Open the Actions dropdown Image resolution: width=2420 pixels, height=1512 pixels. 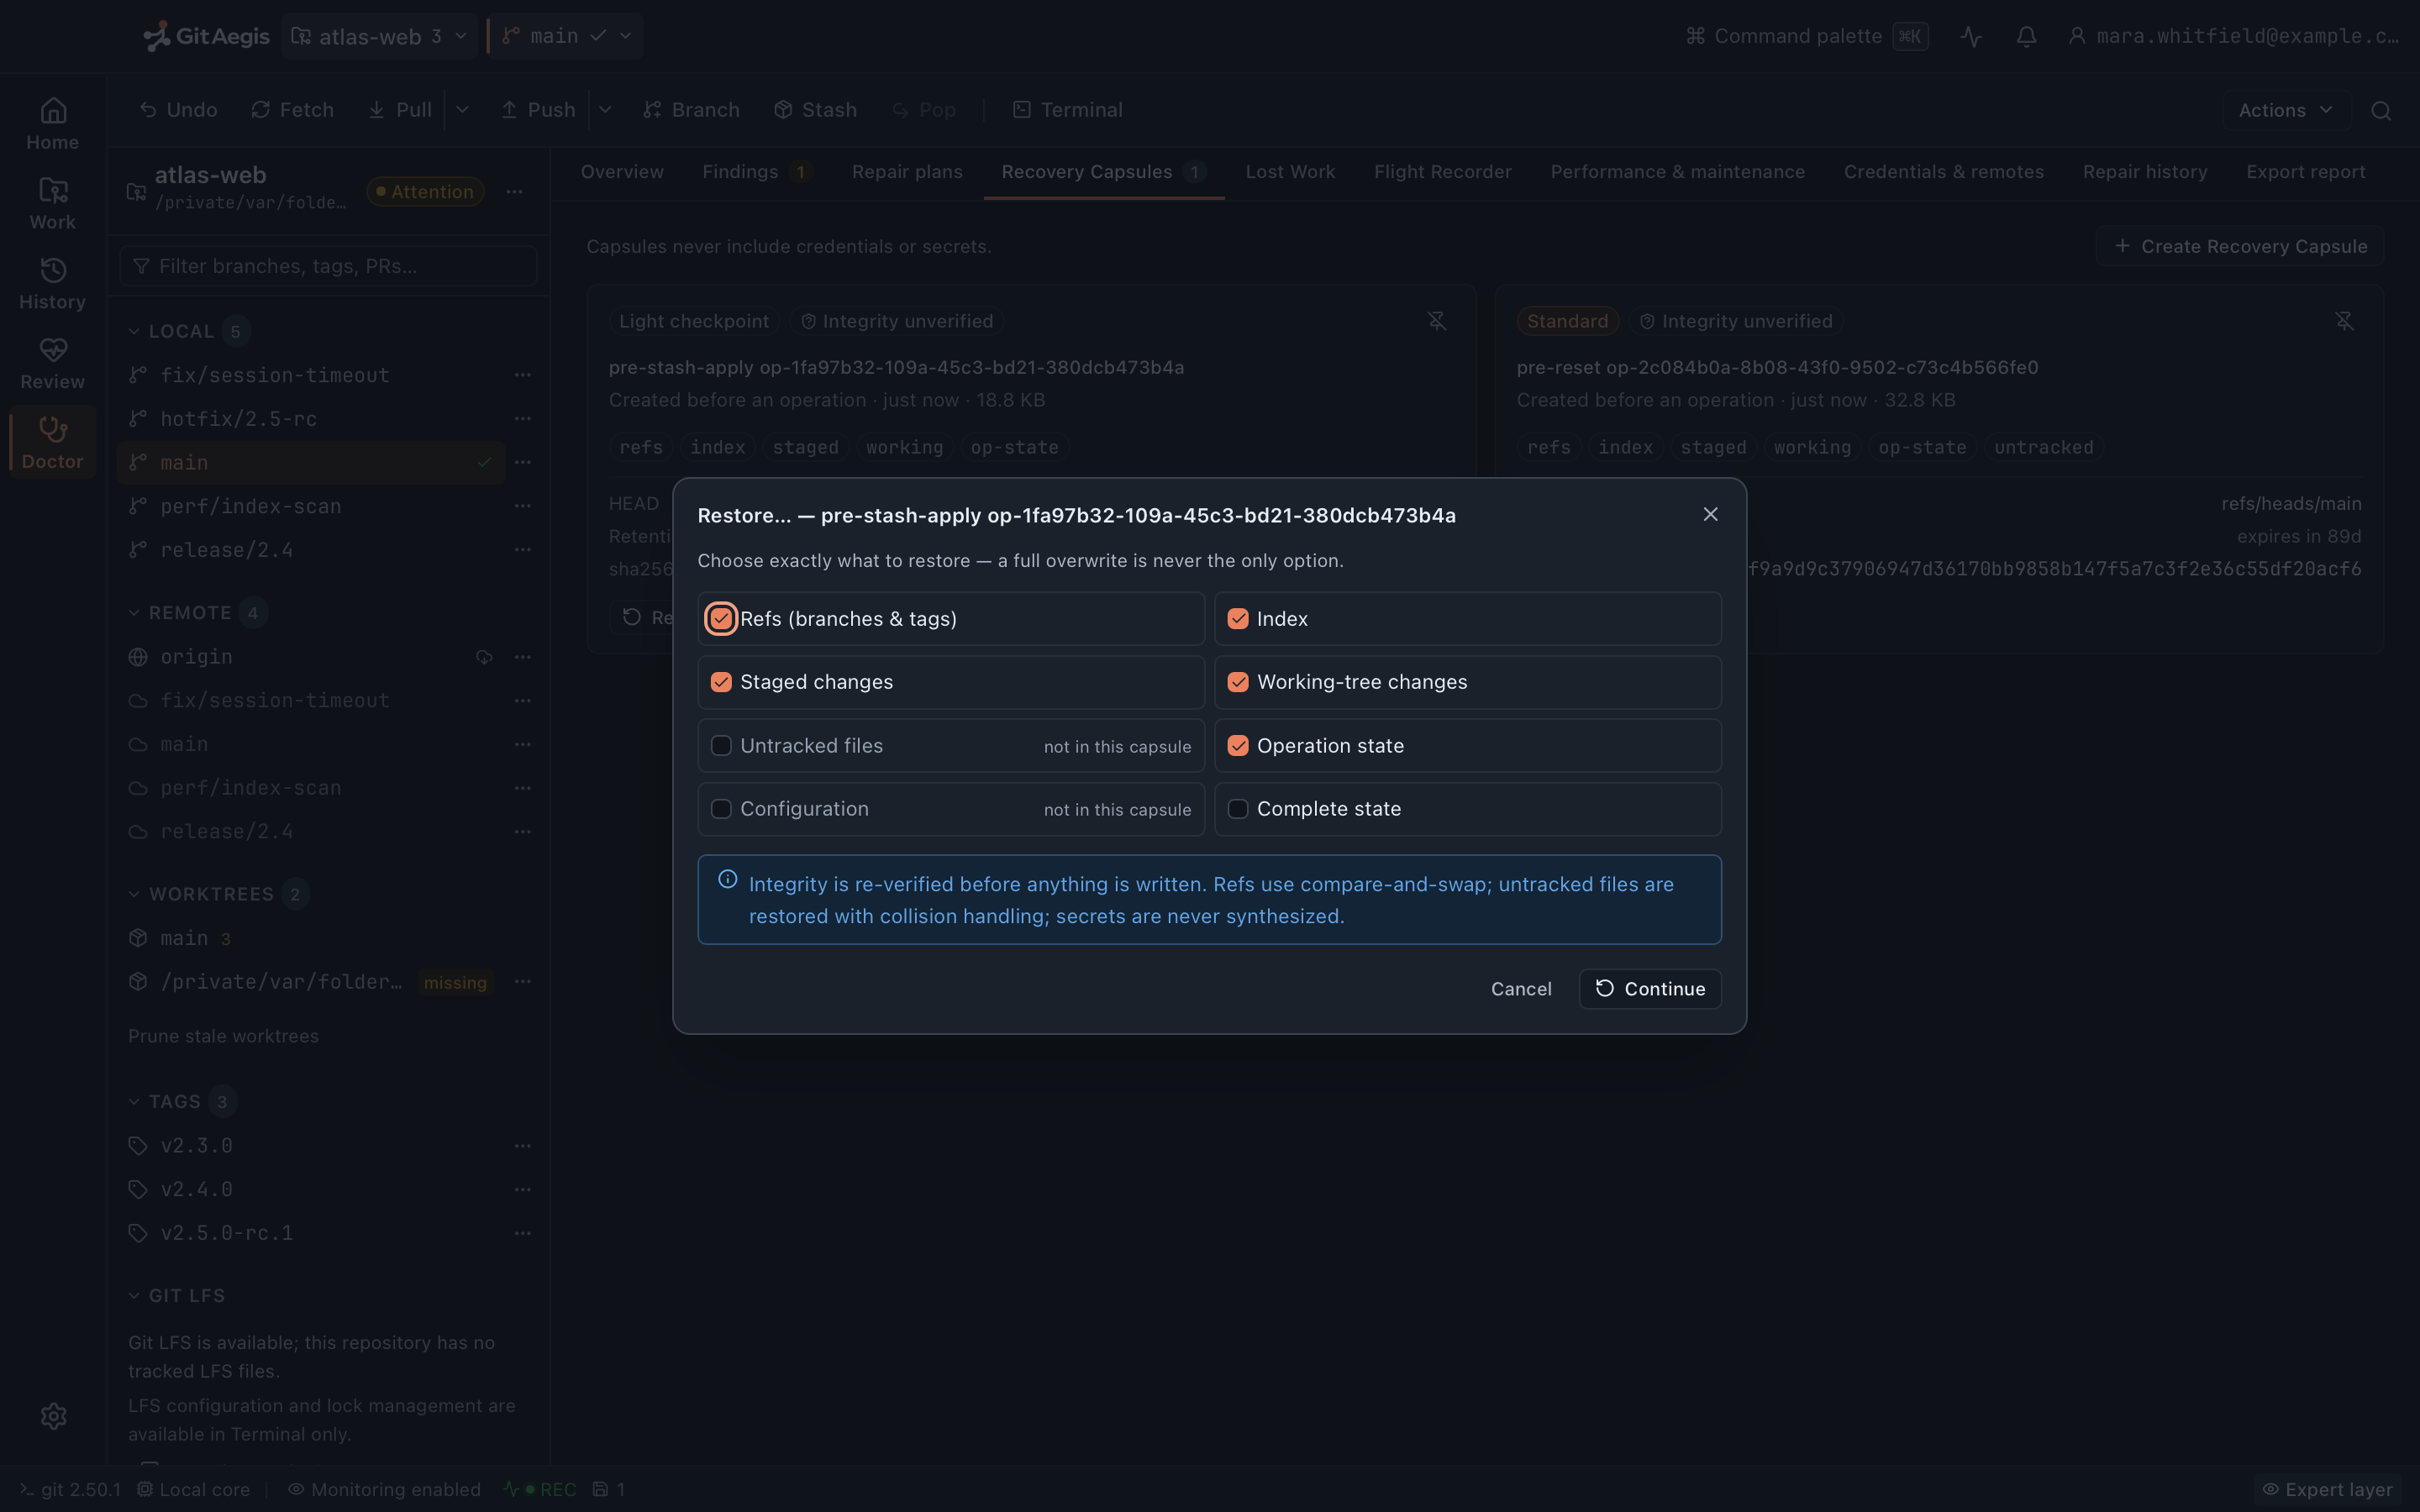(2285, 110)
